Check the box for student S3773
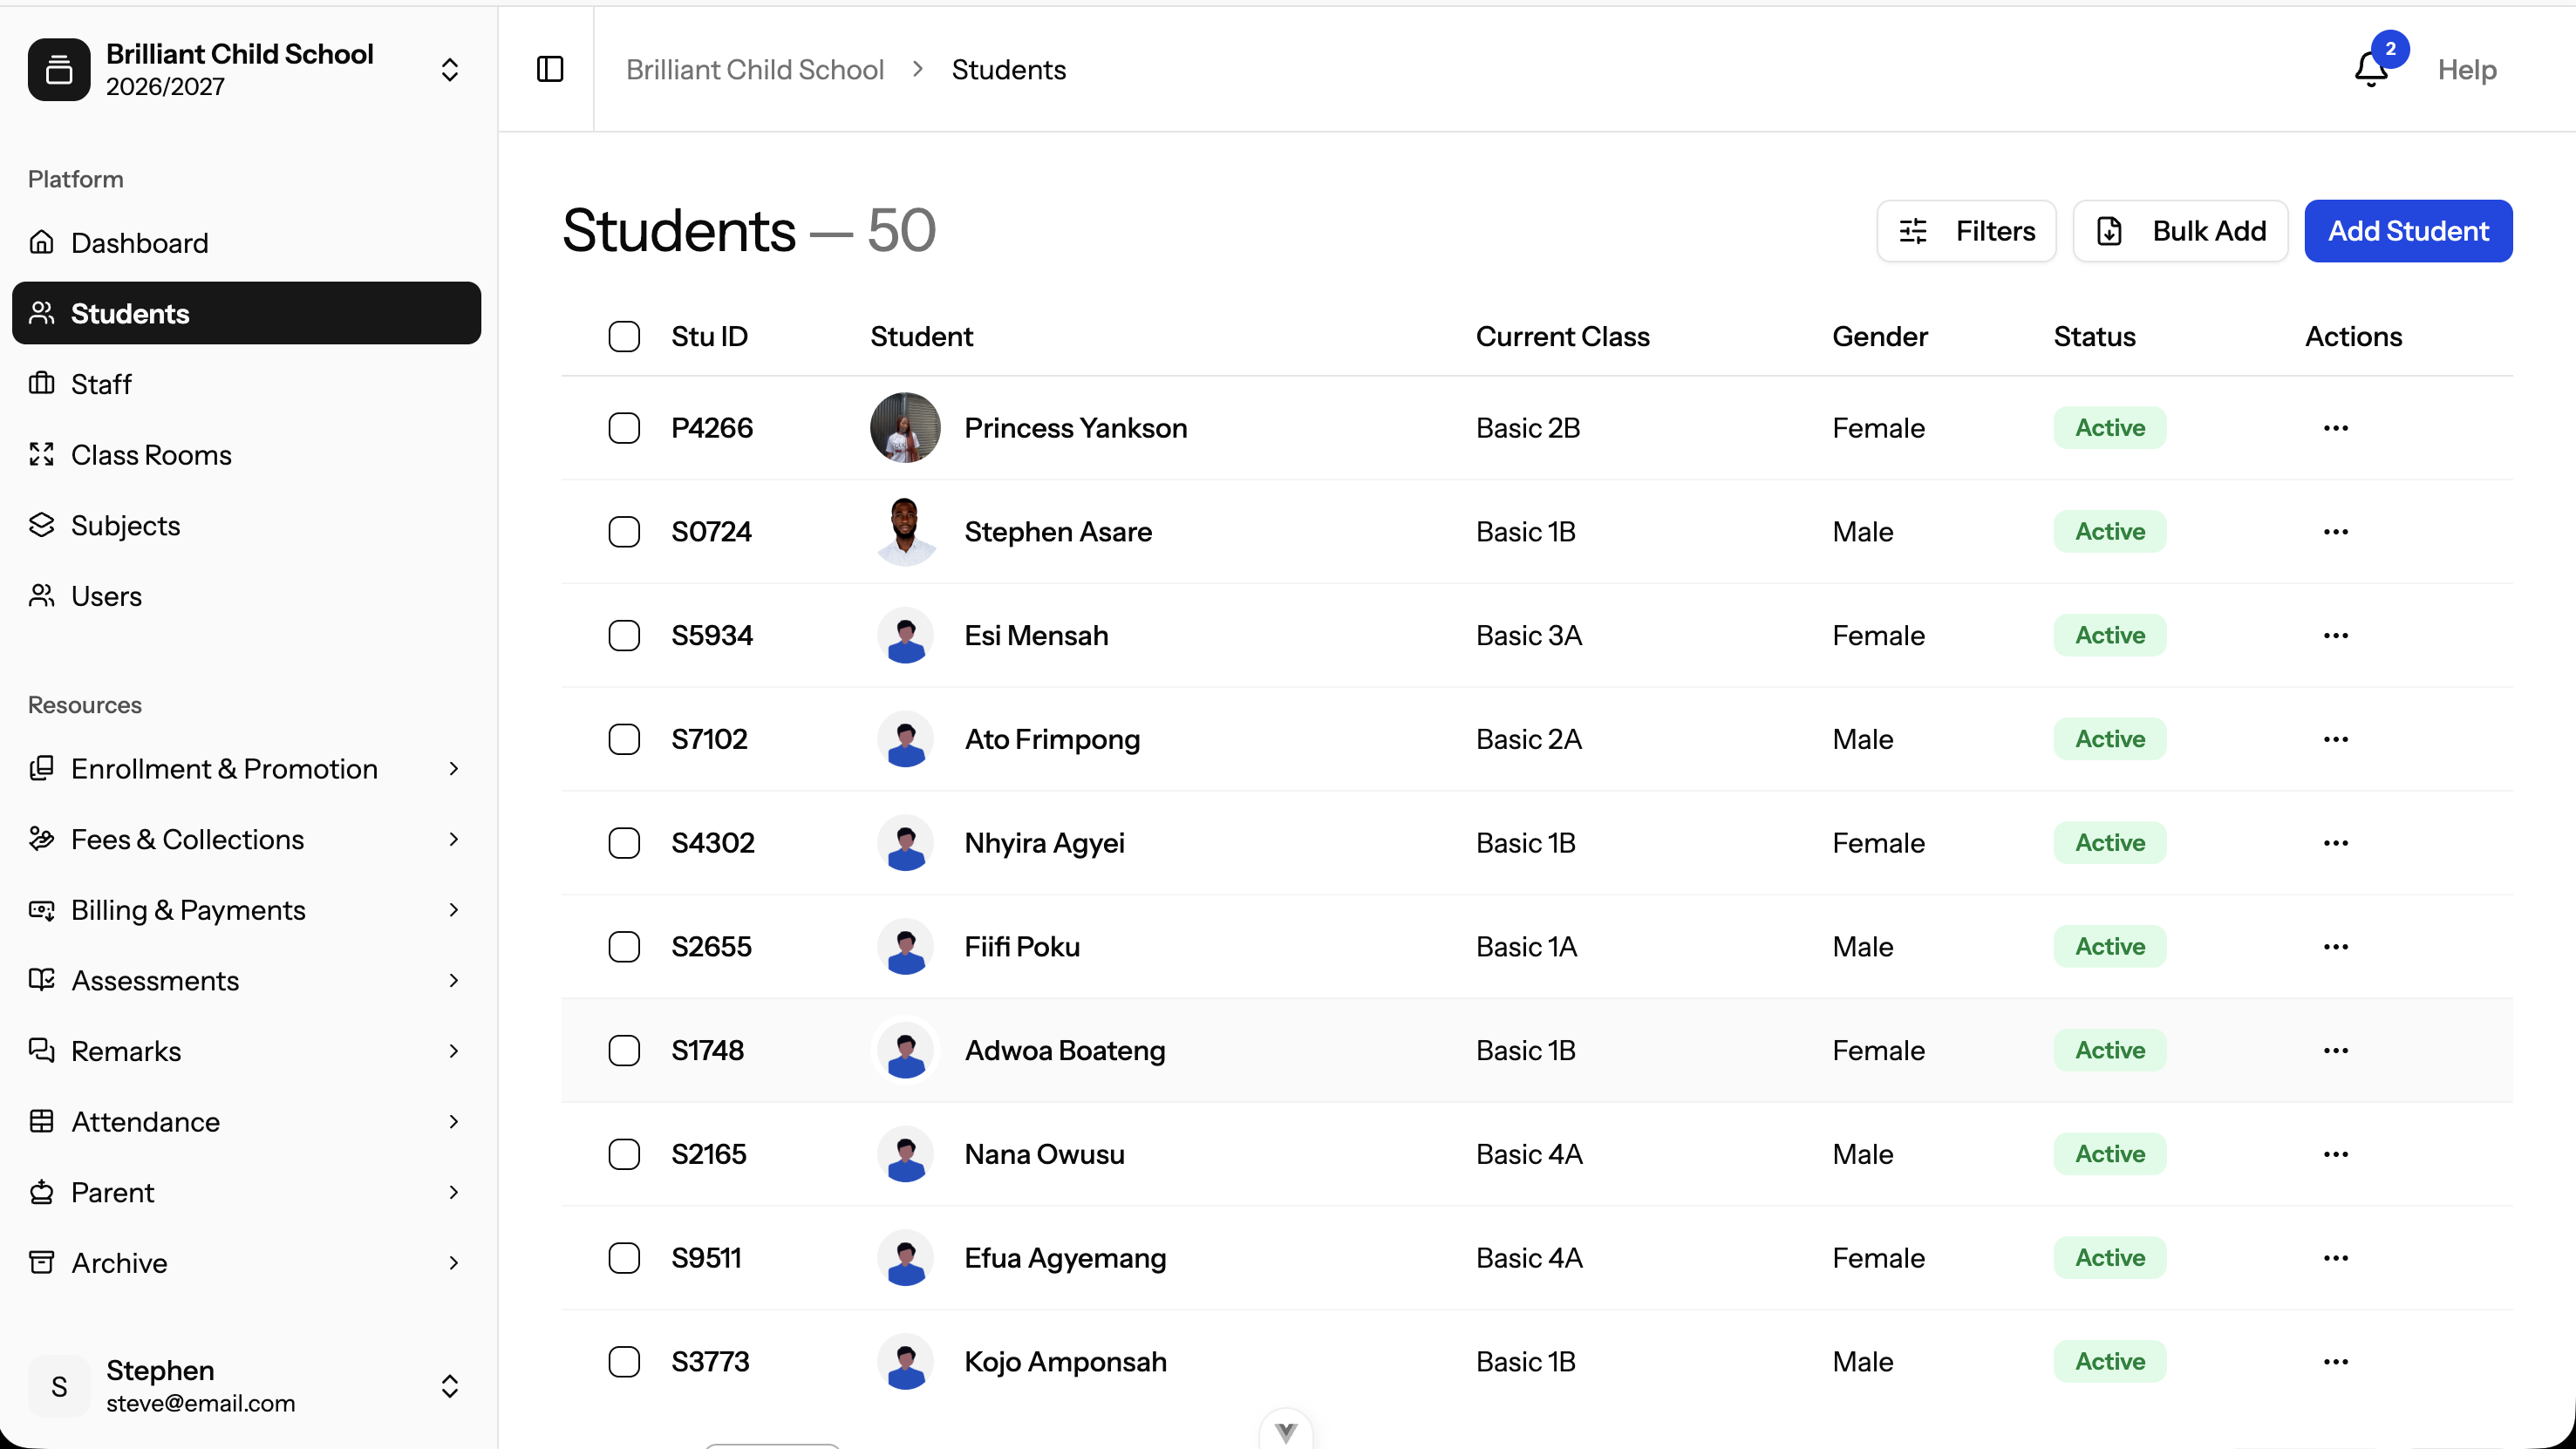 624,1362
